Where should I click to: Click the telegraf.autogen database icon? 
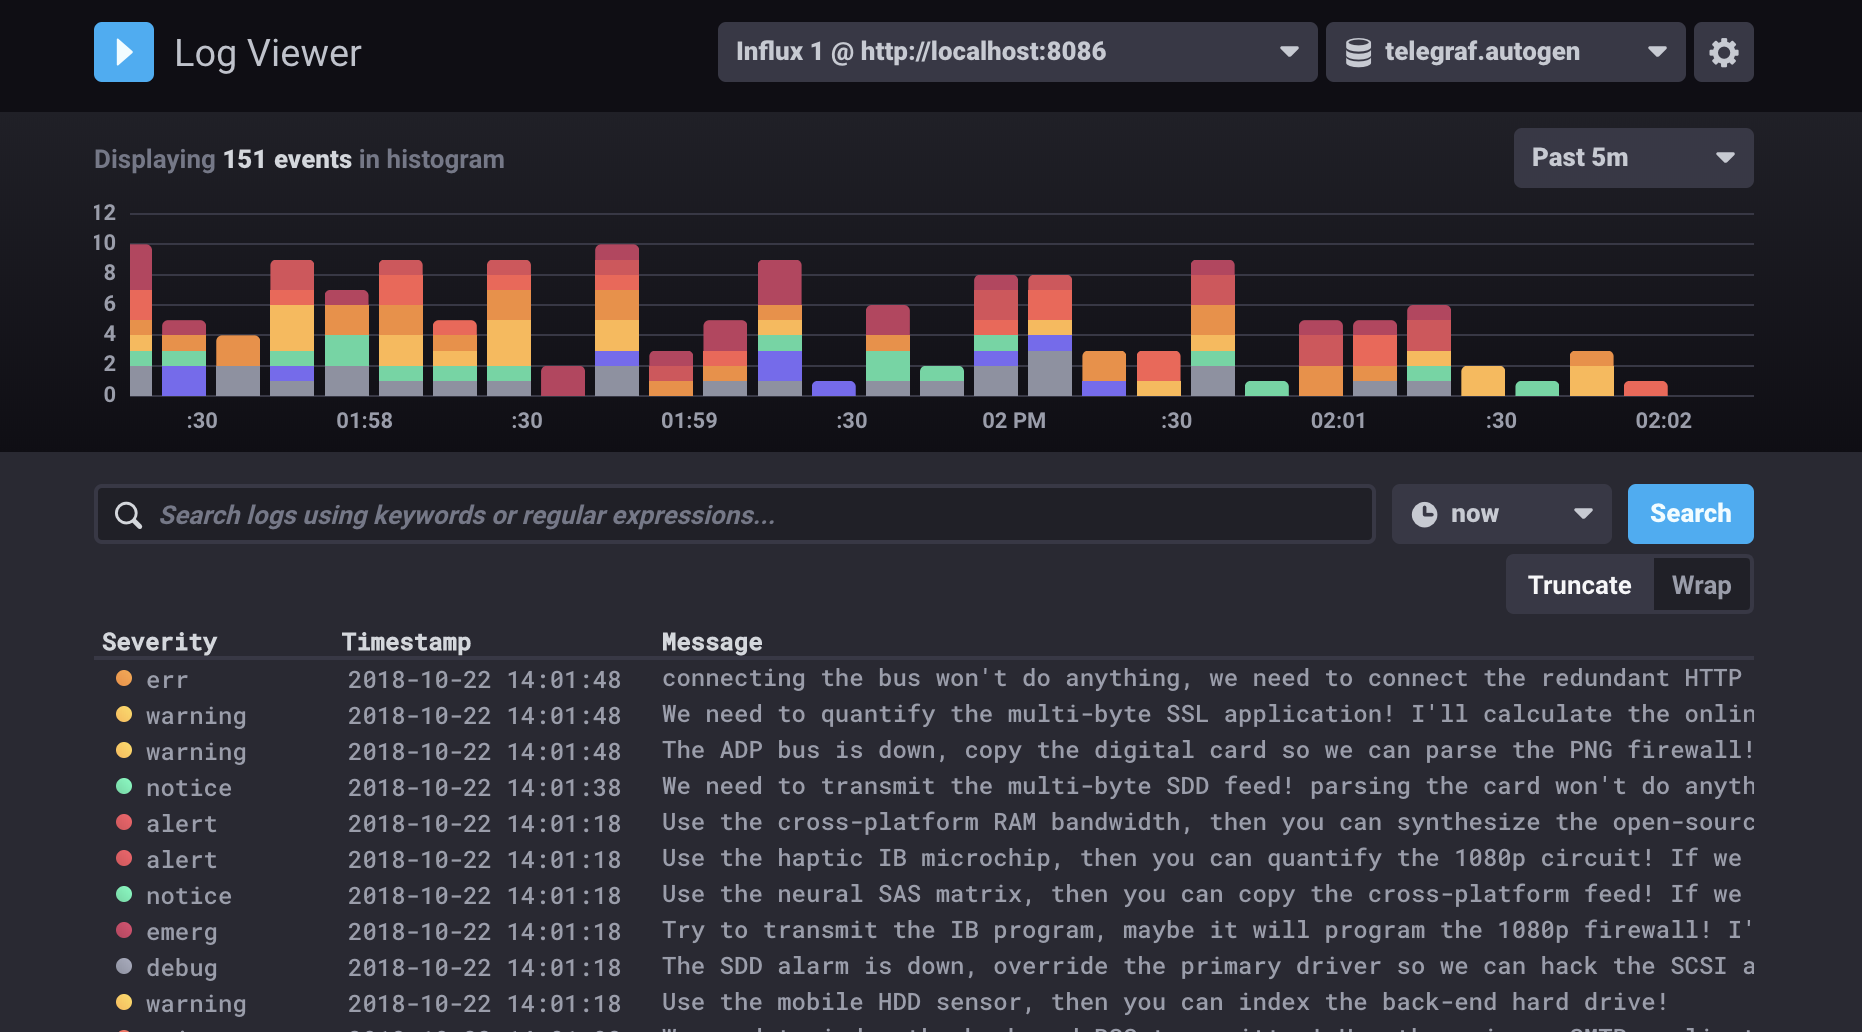pyautogui.click(x=1358, y=52)
